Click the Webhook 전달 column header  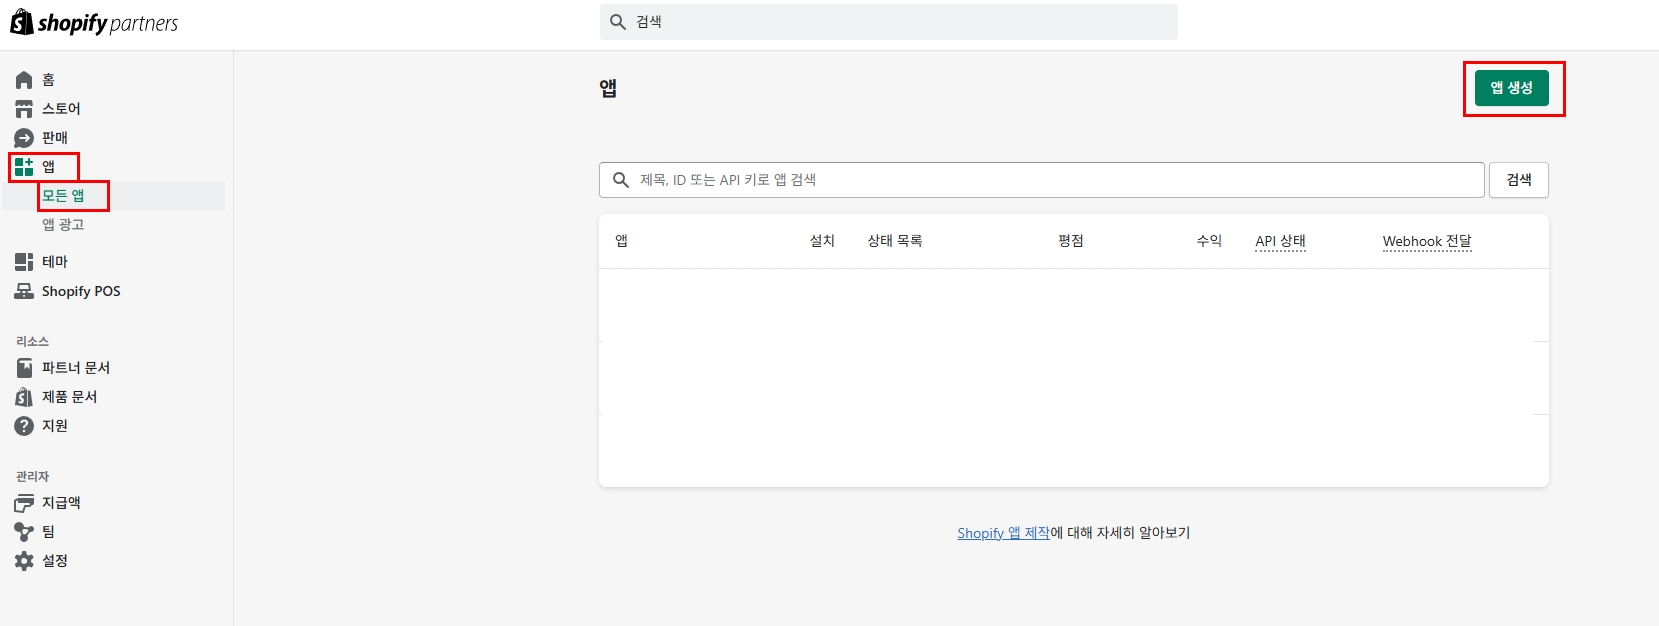(1427, 241)
